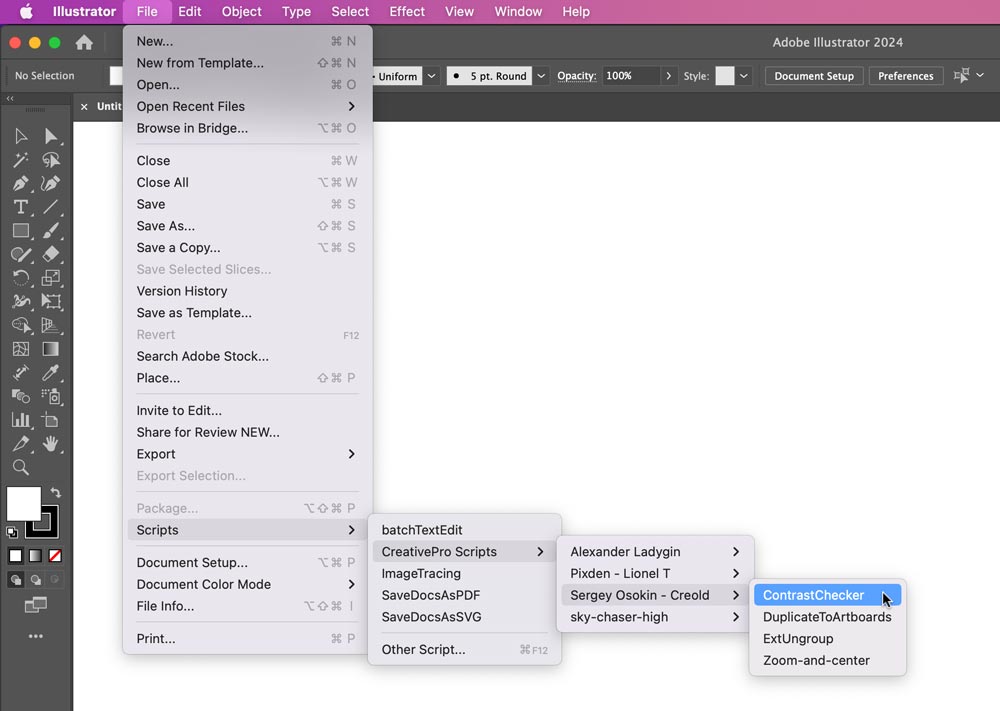Open Edit Toolbar three dots
The height and width of the screenshot is (711, 1000).
(x=36, y=636)
